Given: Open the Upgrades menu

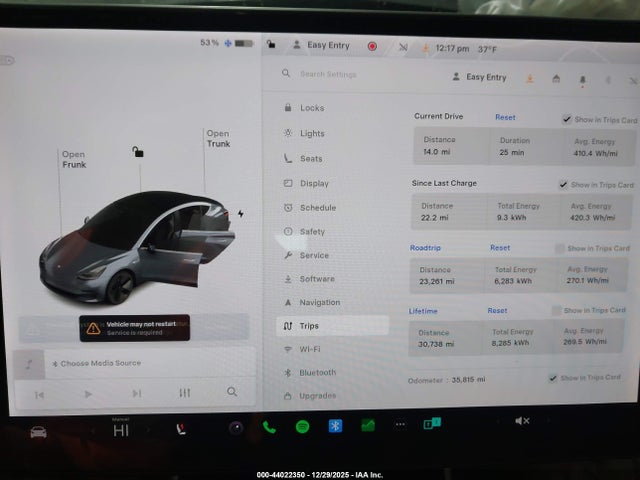Looking at the screenshot, I should point(310,396).
